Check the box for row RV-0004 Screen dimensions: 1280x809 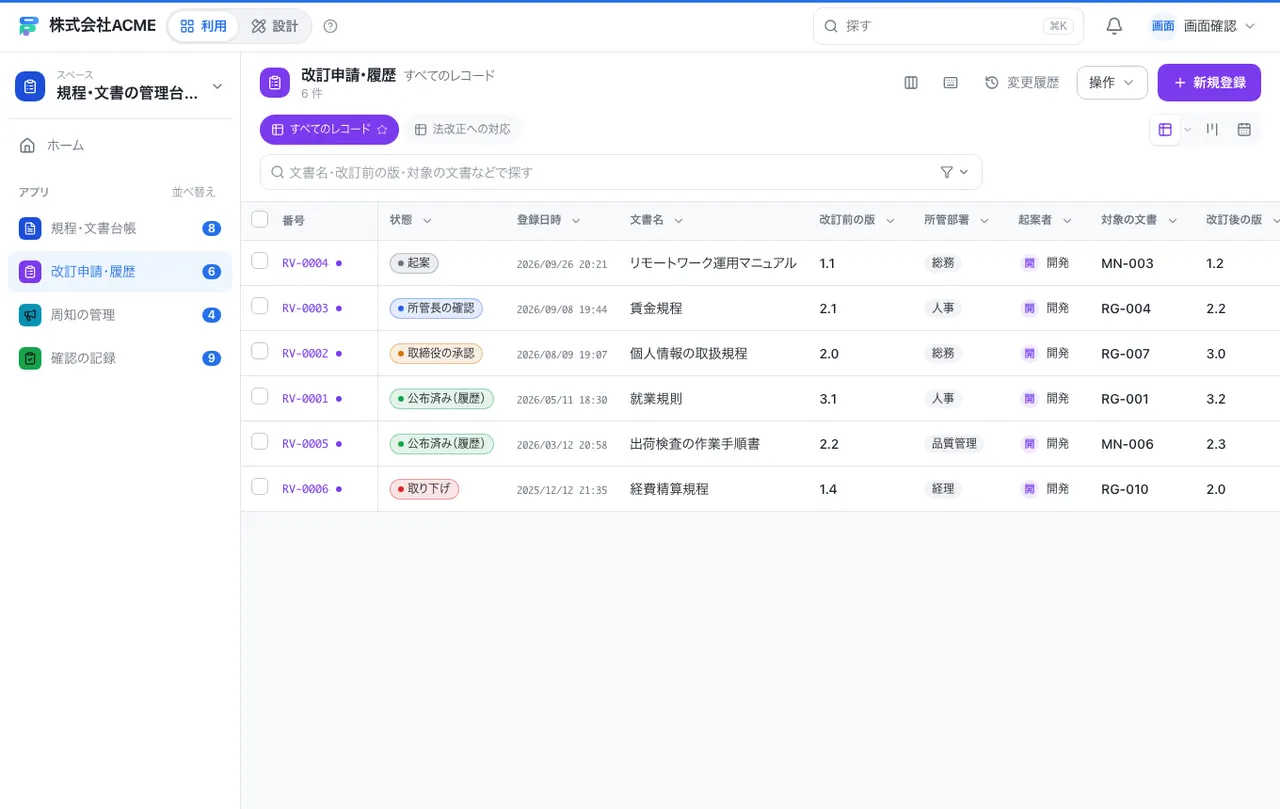[x=260, y=261]
